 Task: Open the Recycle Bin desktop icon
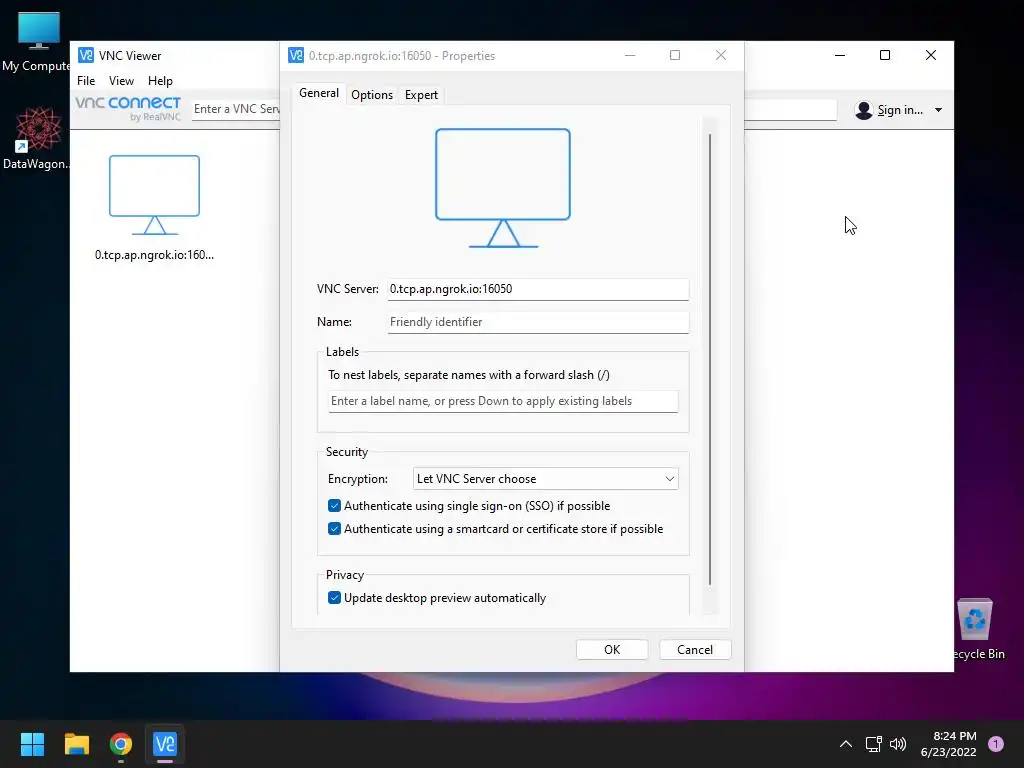coord(977,629)
